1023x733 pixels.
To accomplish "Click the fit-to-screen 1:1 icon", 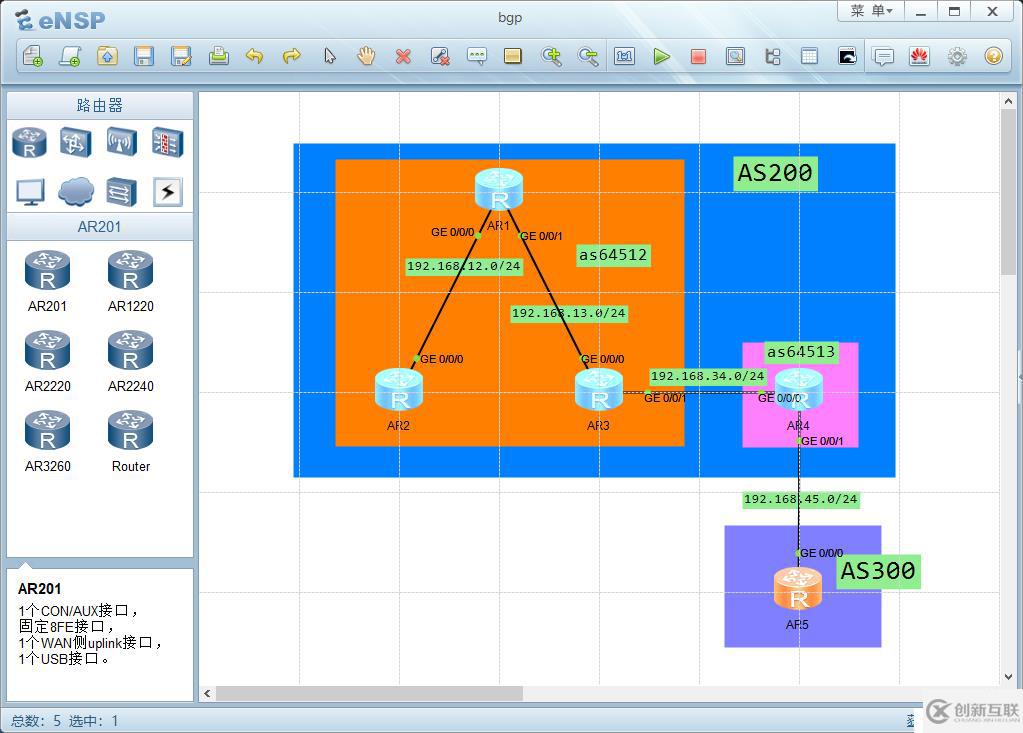I will (624, 57).
